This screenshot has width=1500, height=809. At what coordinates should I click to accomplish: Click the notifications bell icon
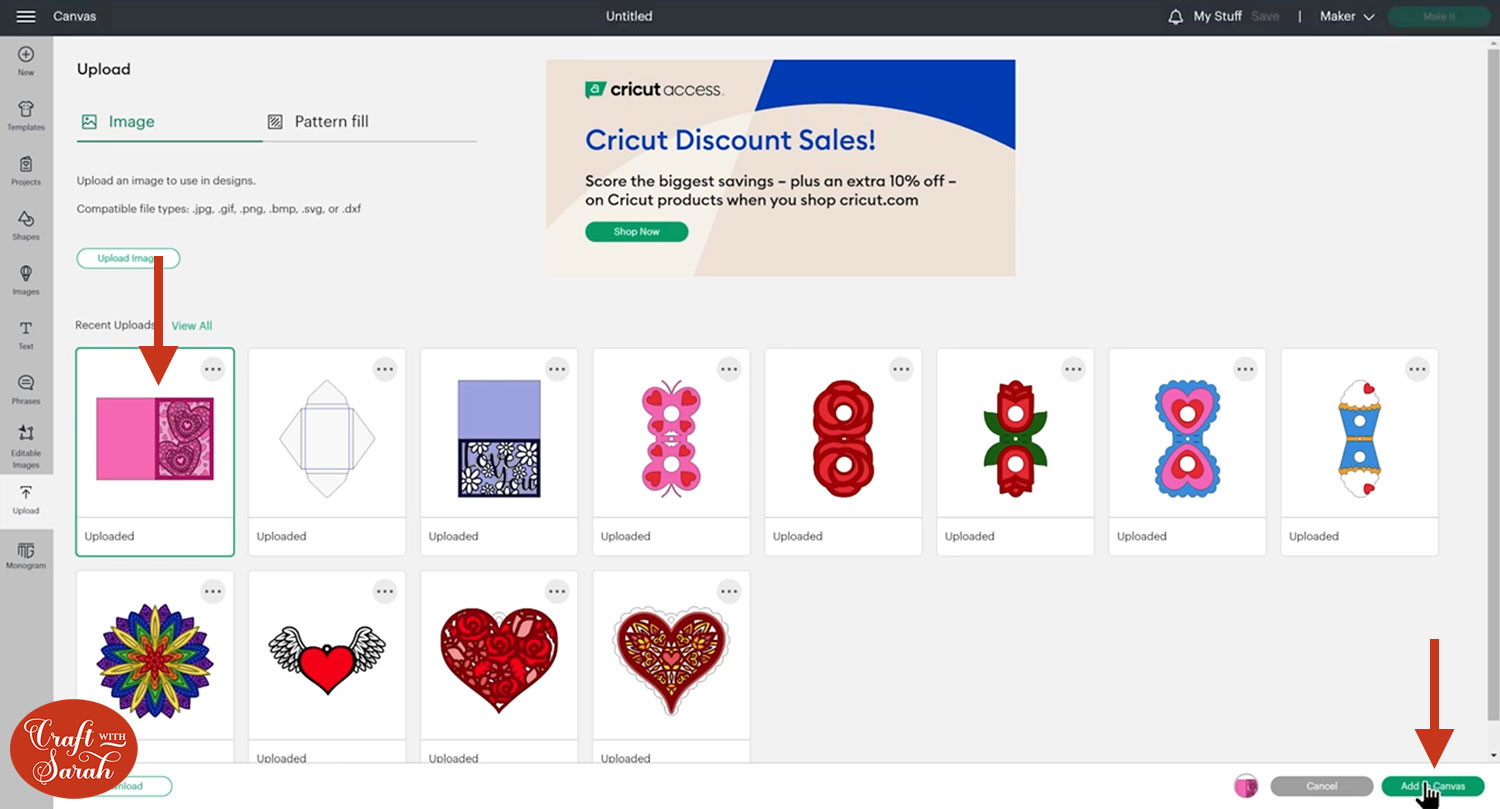(x=1176, y=17)
